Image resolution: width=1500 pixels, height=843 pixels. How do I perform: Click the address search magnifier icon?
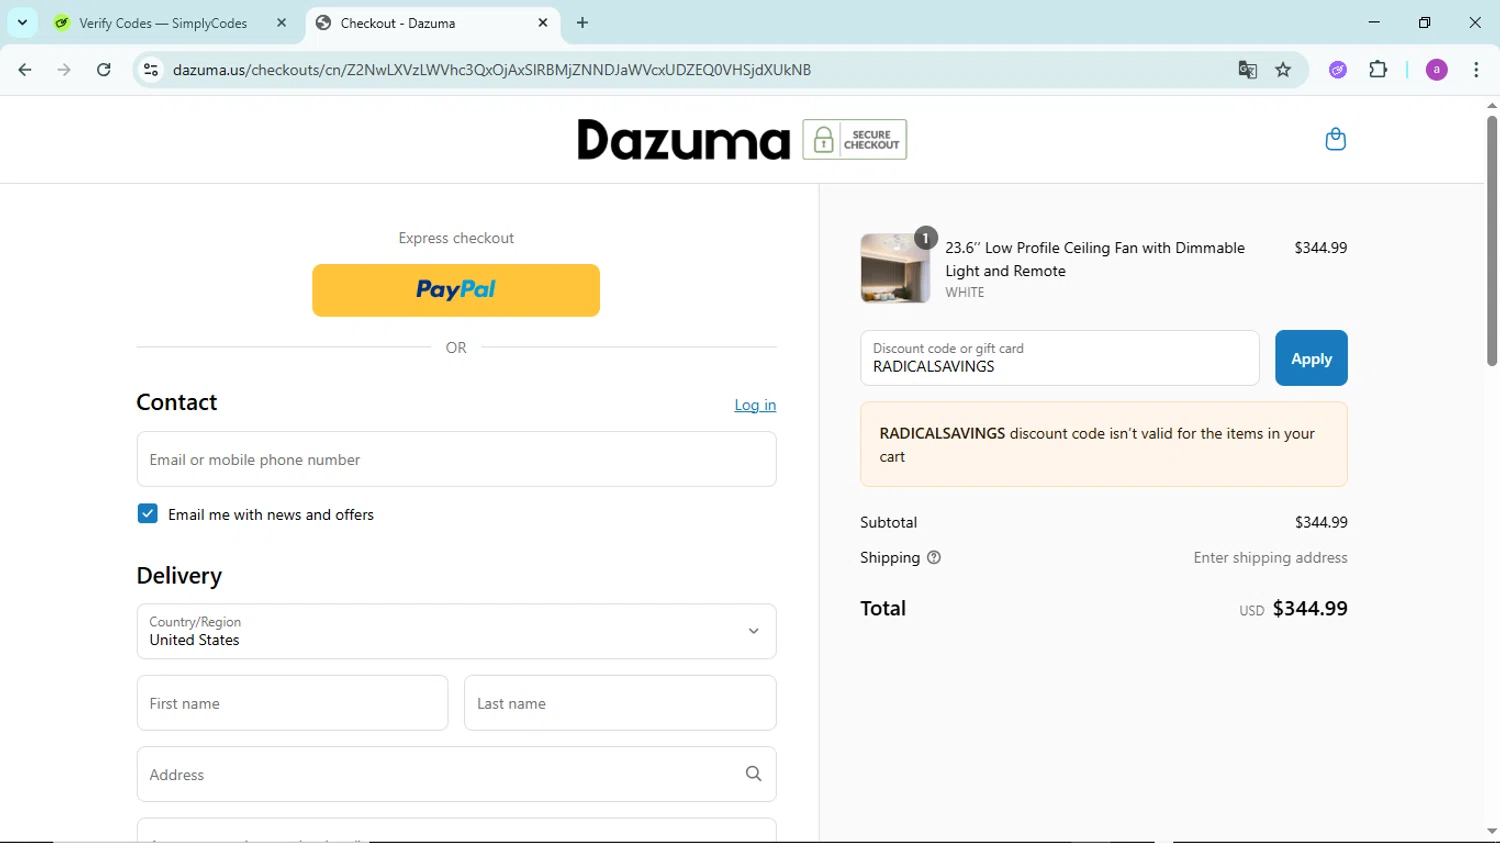(x=754, y=774)
